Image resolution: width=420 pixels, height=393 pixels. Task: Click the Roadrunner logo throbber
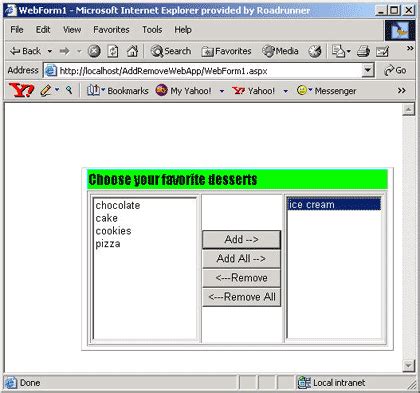click(x=400, y=30)
